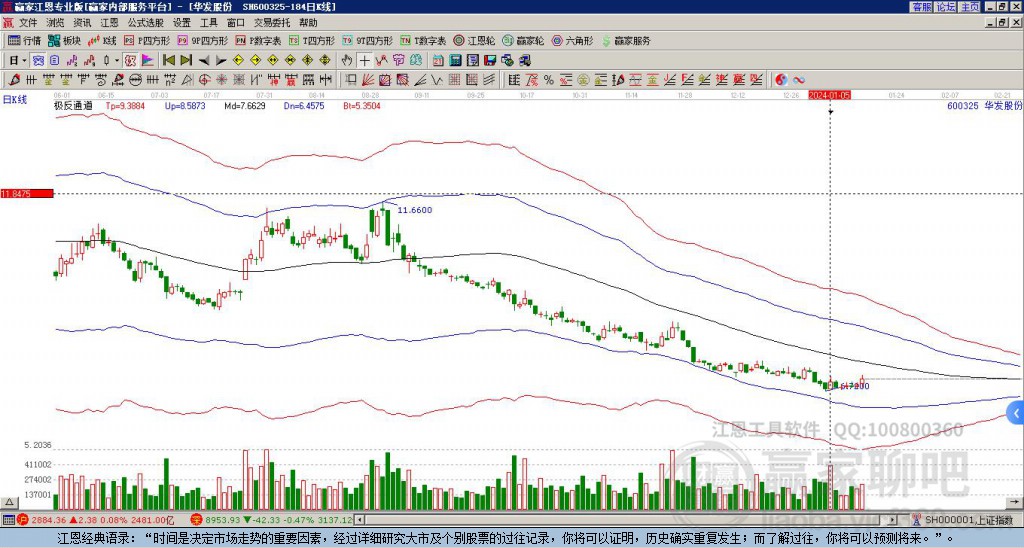Click the 极反通道 indicator label
This screenshot has height=548, width=1024.
pyautogui.click(x=73, y=105)
